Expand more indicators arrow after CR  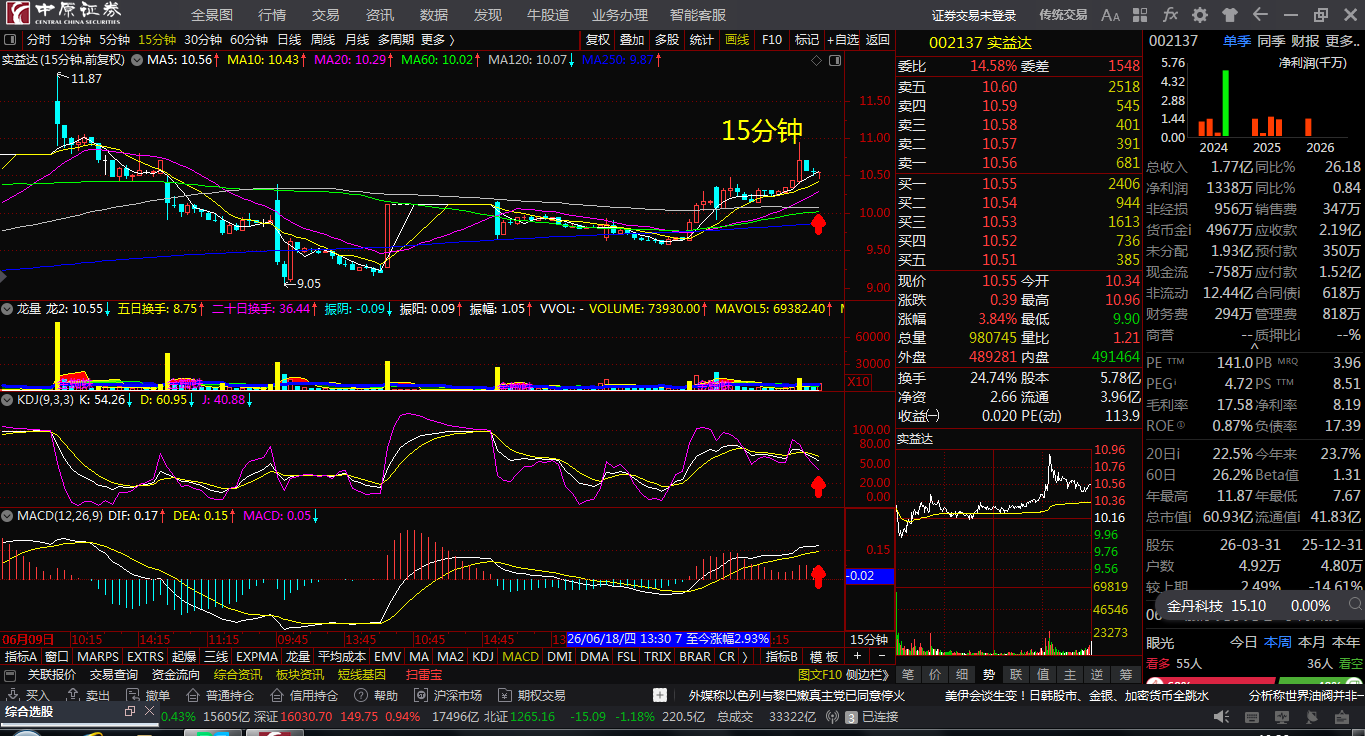(x=746, y=657)
